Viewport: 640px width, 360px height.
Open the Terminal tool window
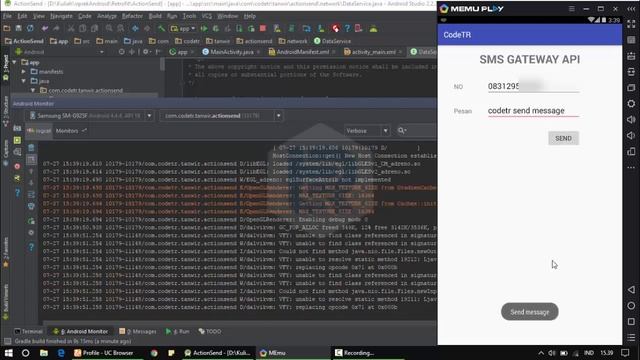click(28, 331)
